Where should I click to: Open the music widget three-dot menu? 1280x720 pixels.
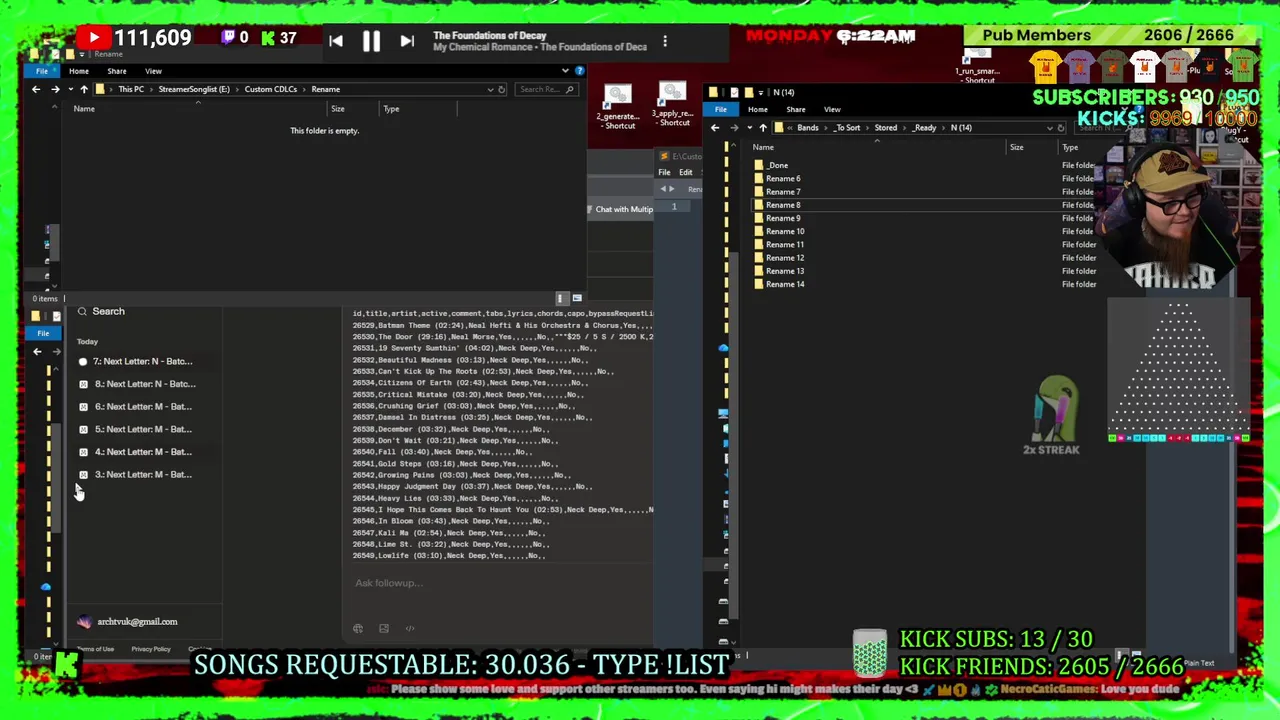[x=665, y=41]
